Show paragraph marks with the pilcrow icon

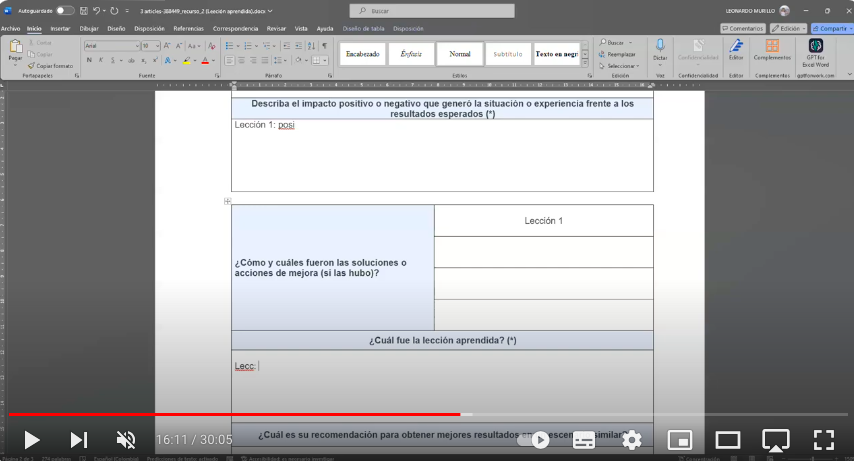coord(324,46)
